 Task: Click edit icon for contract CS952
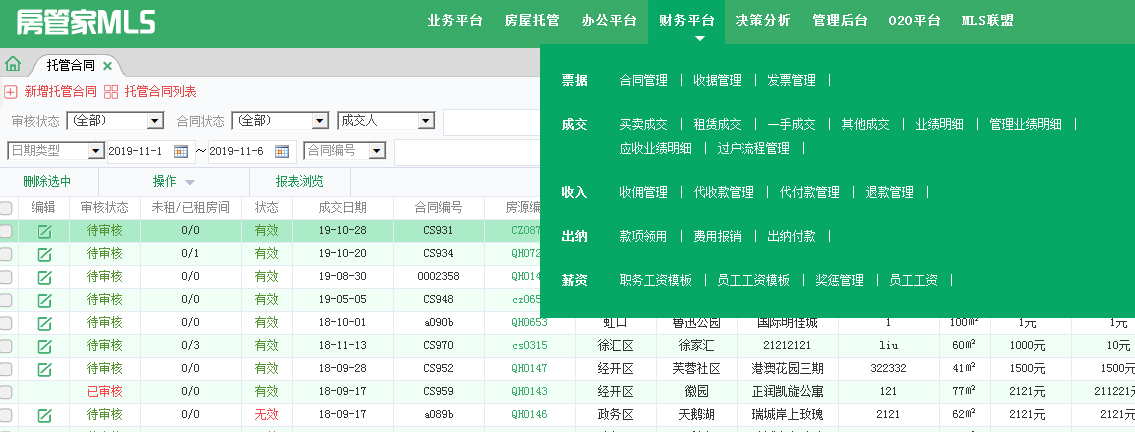44,369
